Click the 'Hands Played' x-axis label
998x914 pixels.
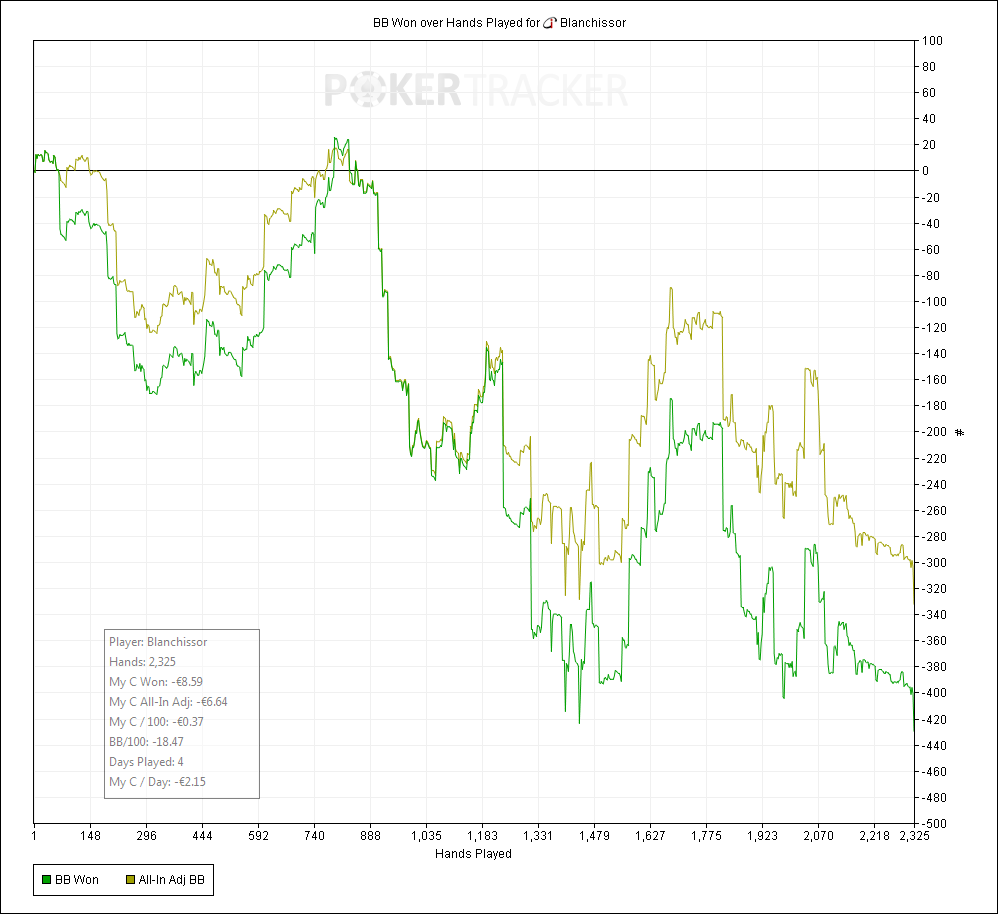pyautogui.click(x=473, y=854)
